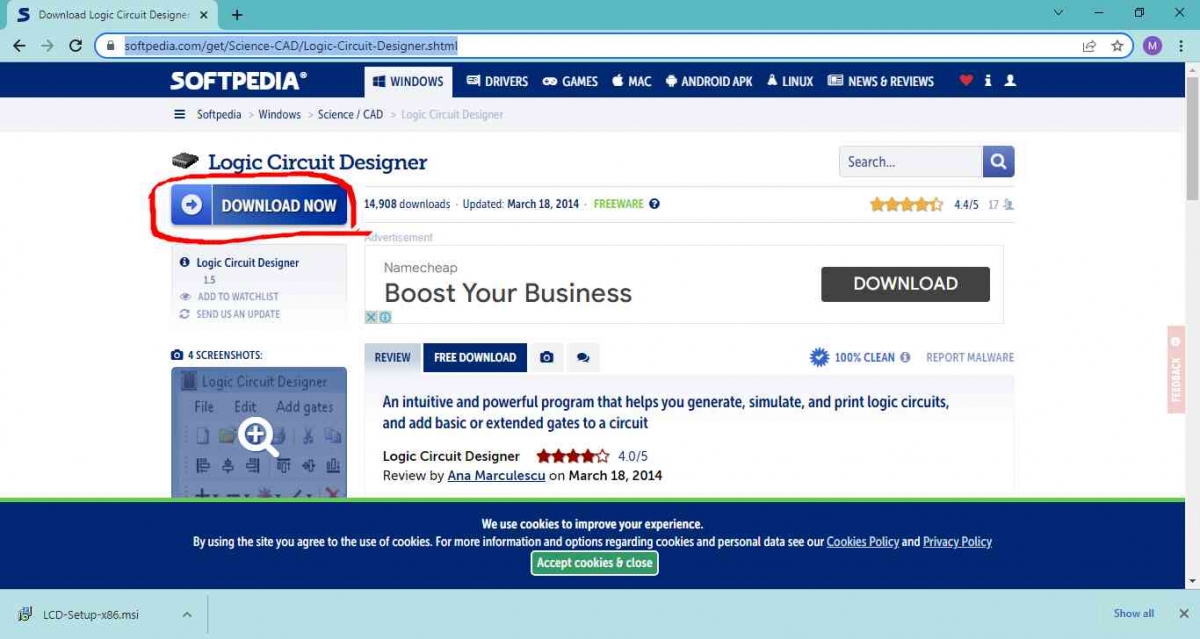Screen dimensions: 1200x639
Task: Click the Search input field
Action: pyautogui.click(x=911, y=162)
